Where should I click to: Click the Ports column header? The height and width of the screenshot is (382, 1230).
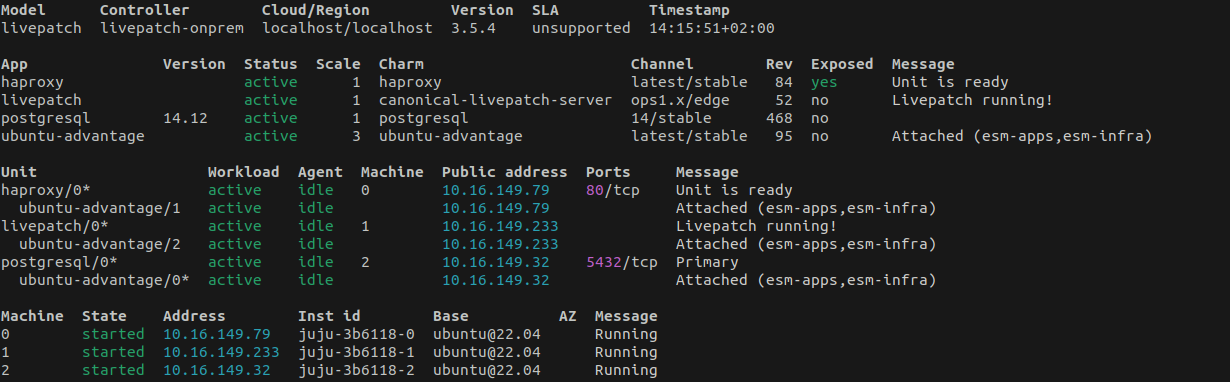pyautogui.click(x=608, y=172)
